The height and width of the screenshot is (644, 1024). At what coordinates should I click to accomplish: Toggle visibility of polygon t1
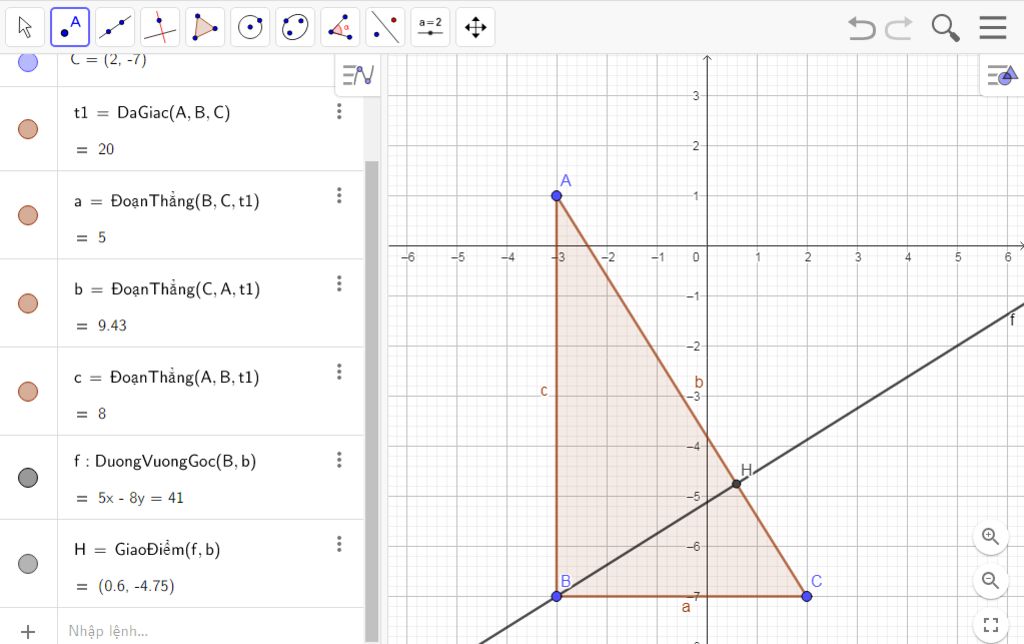[28, 129]
